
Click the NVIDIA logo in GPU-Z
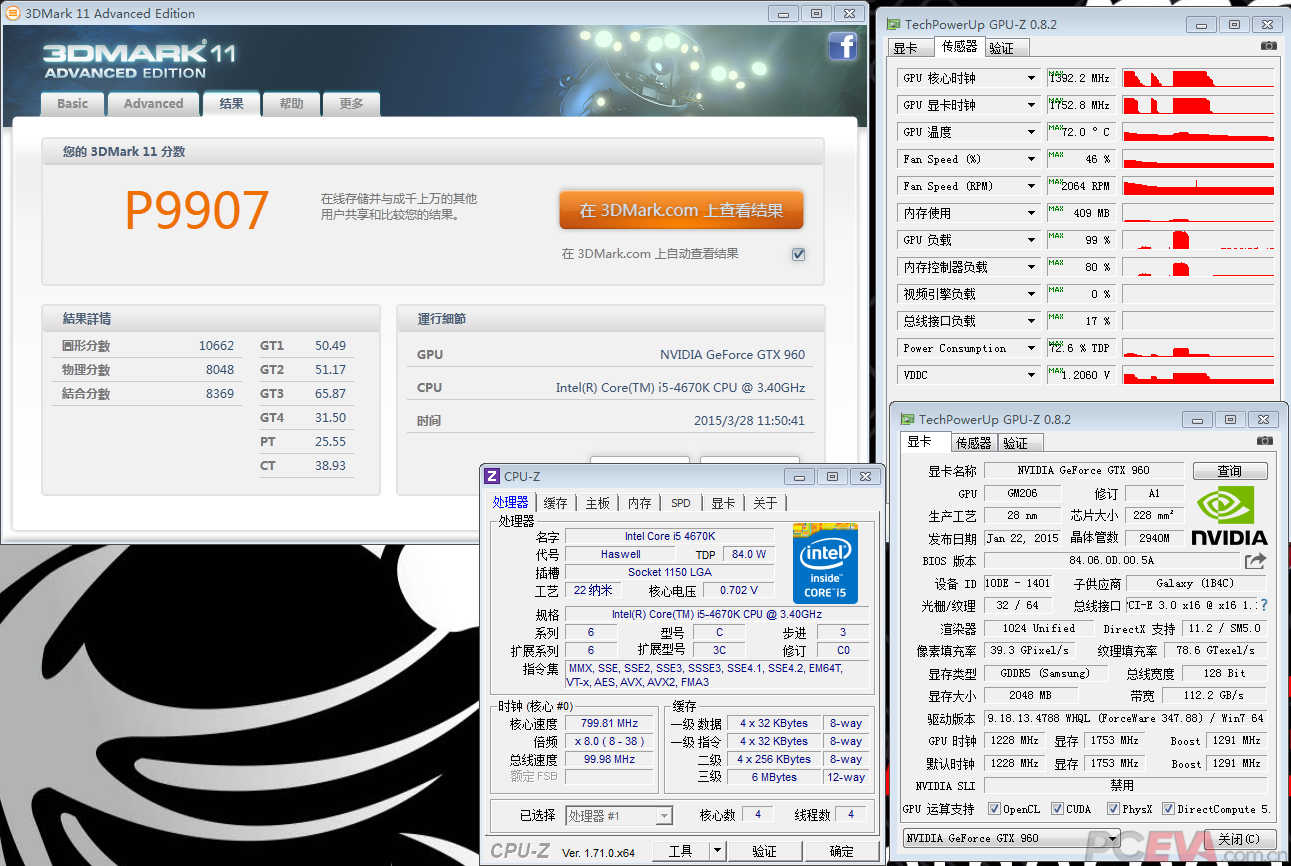(x=1230, y=514)
